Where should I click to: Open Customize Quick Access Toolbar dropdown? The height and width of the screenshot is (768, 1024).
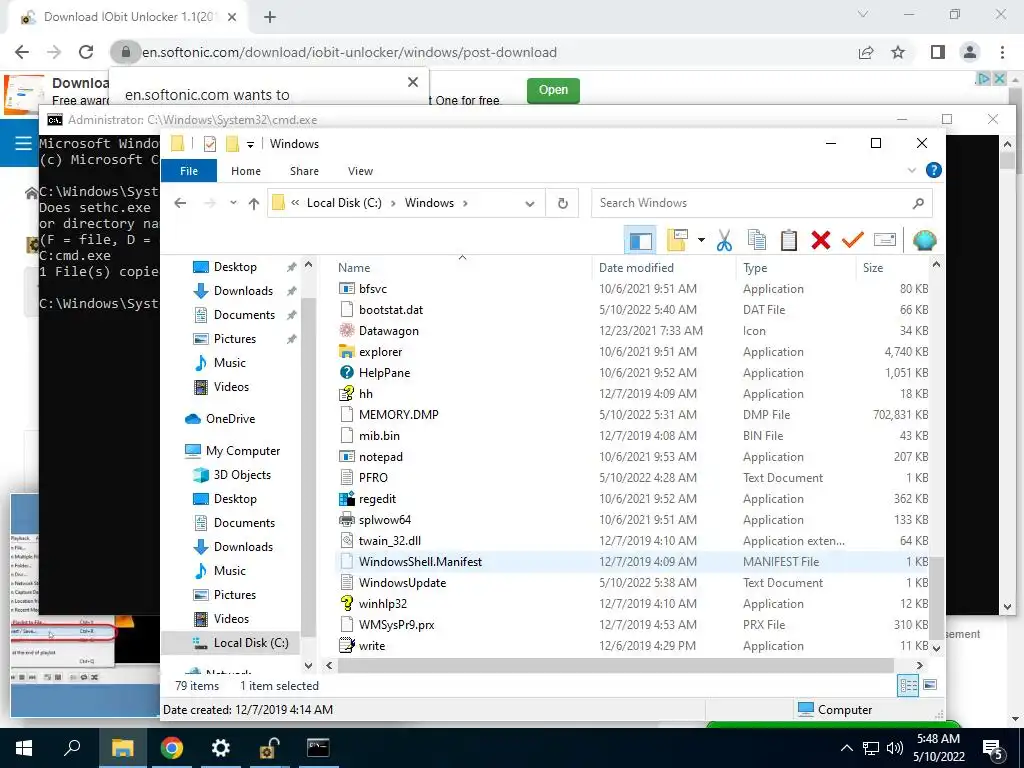point(250,144)
